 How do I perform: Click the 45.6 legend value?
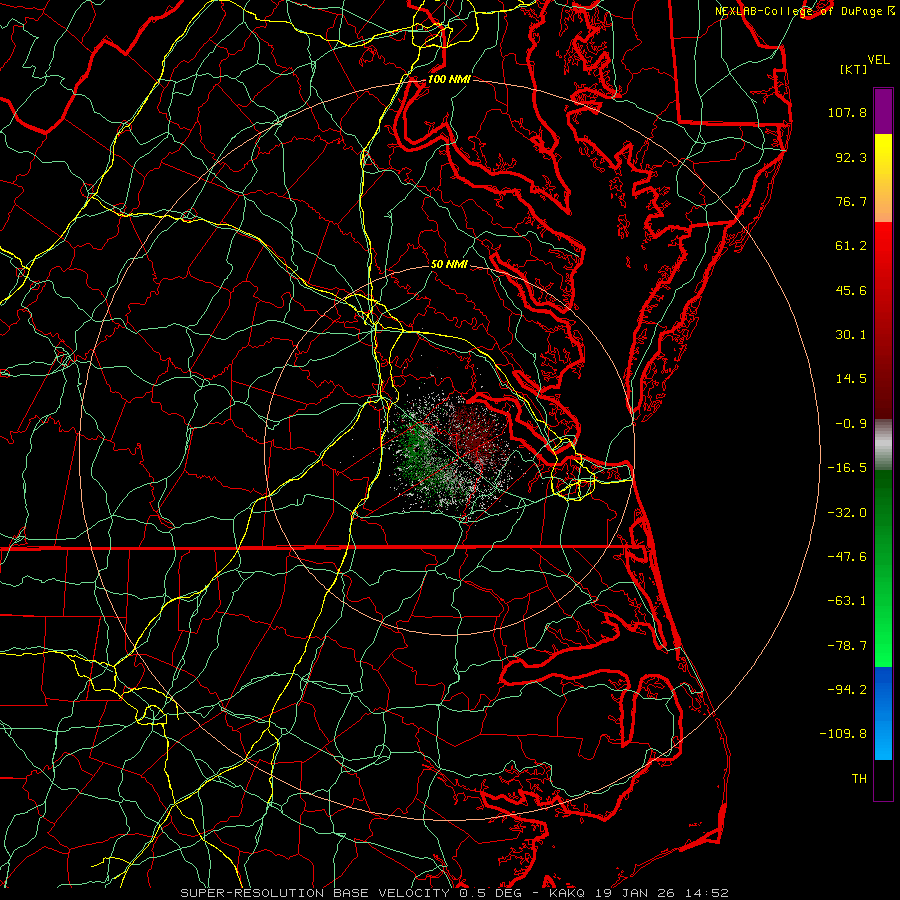tap(851, 290)
